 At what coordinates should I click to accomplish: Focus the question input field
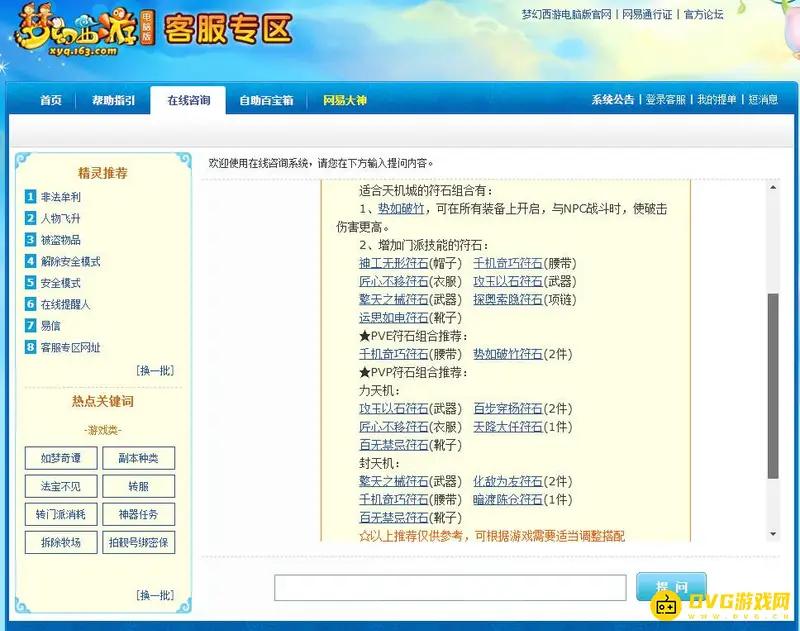(x=450, y=588)
